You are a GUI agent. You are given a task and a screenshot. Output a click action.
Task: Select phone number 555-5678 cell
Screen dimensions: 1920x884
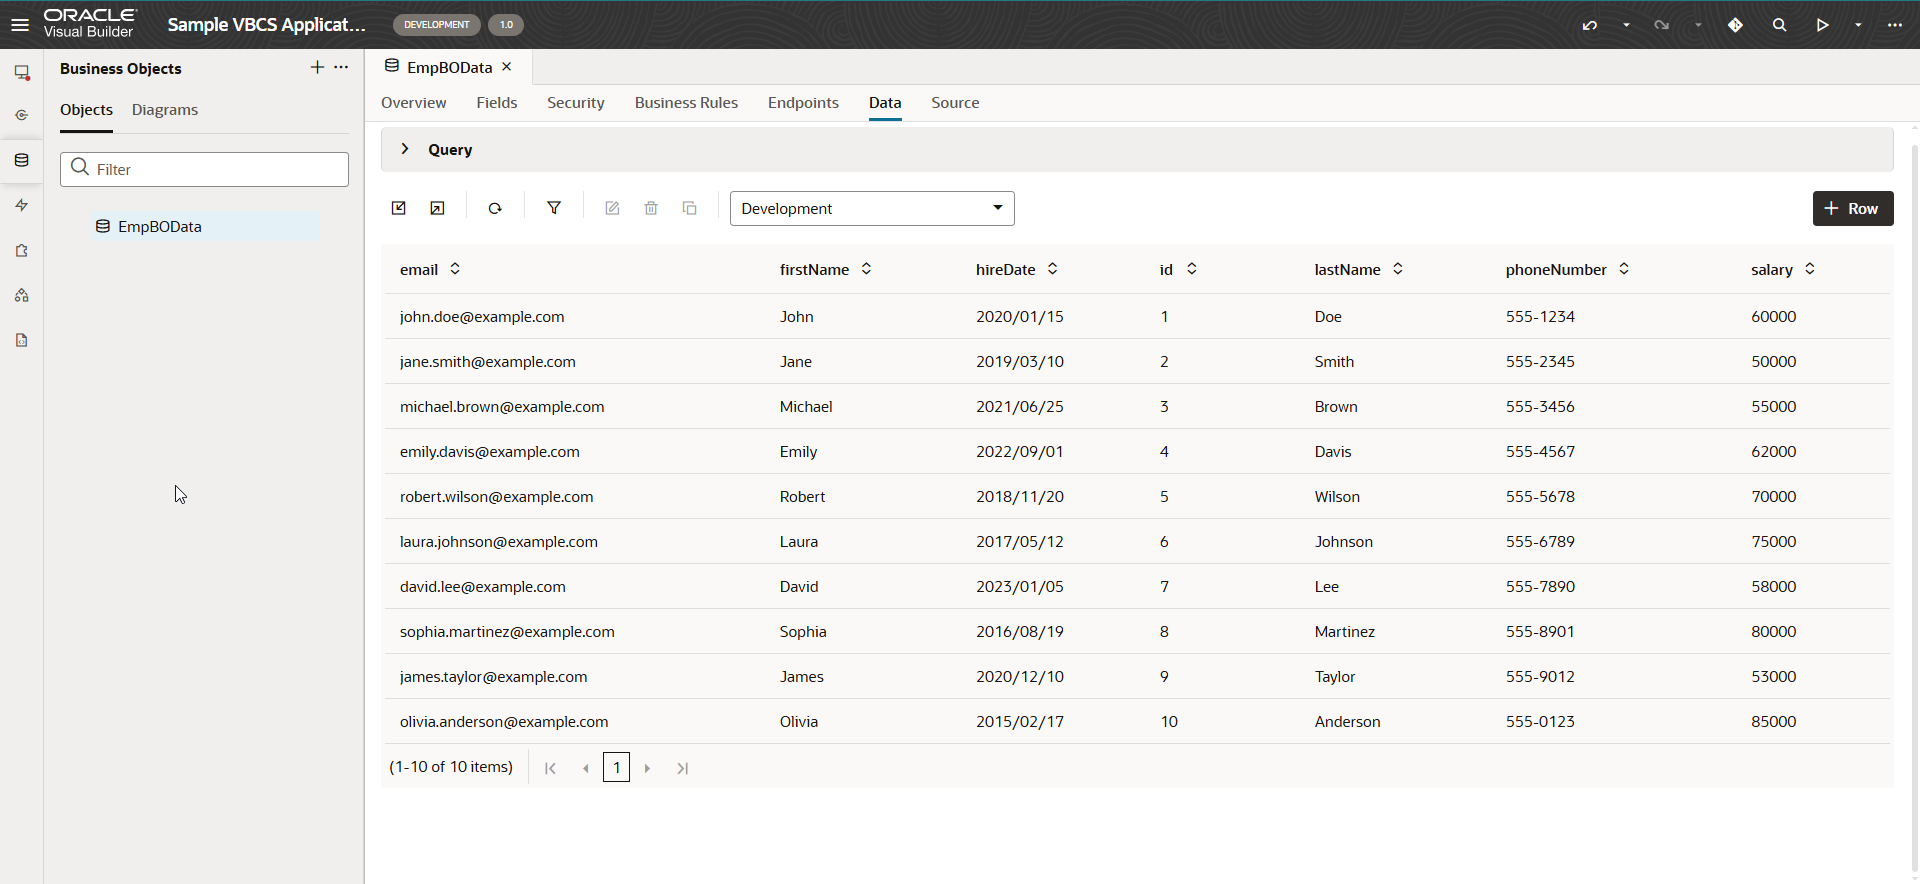pos(1540,496)
